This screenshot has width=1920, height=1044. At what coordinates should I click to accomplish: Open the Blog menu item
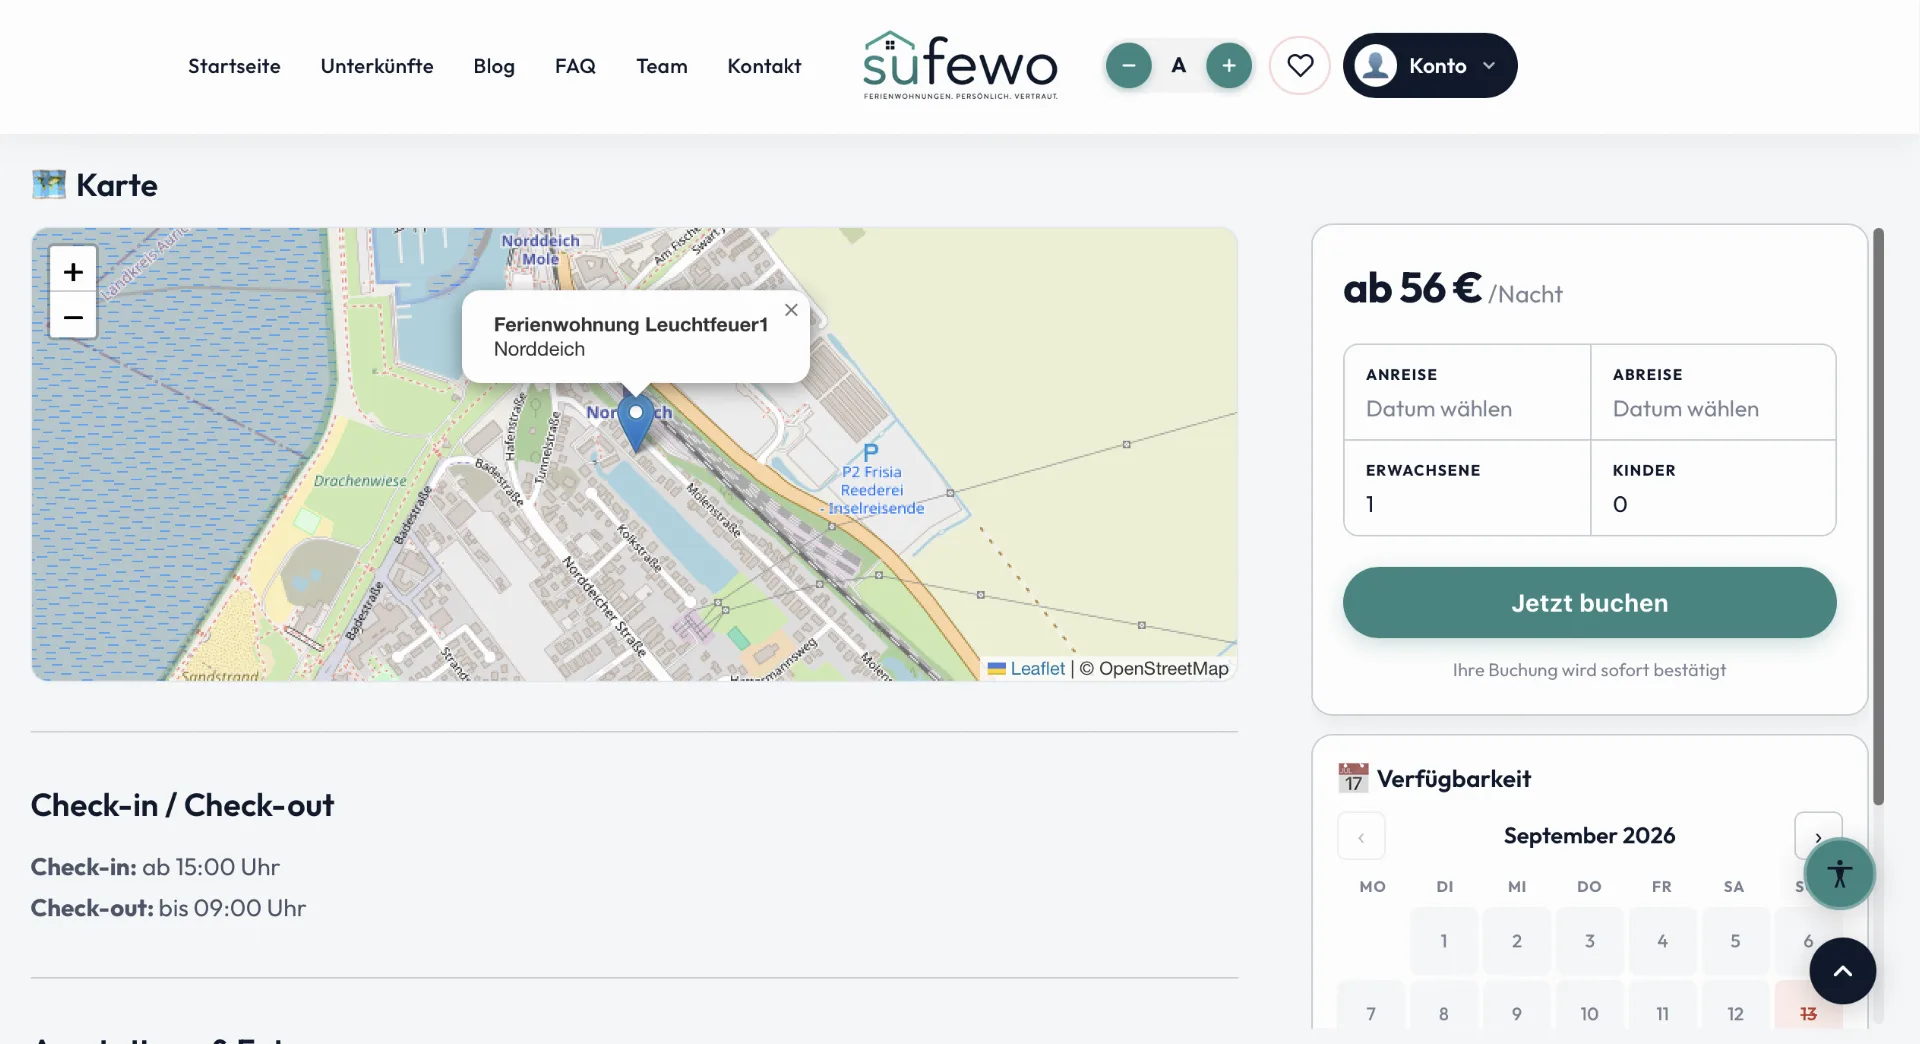494,66
